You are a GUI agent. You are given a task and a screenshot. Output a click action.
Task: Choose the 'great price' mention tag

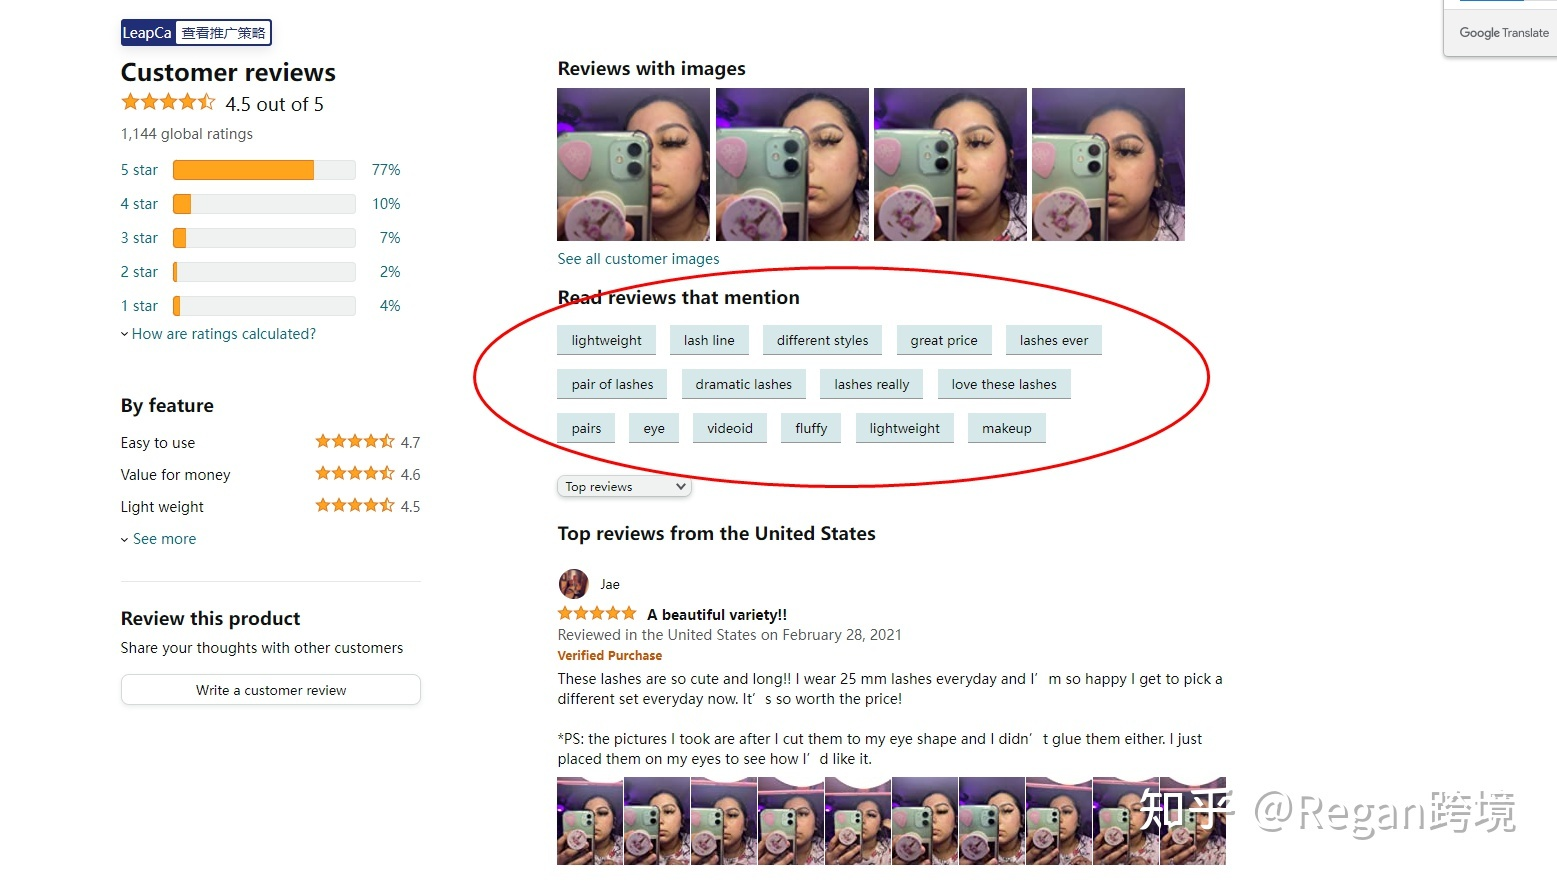pos(944,340)
